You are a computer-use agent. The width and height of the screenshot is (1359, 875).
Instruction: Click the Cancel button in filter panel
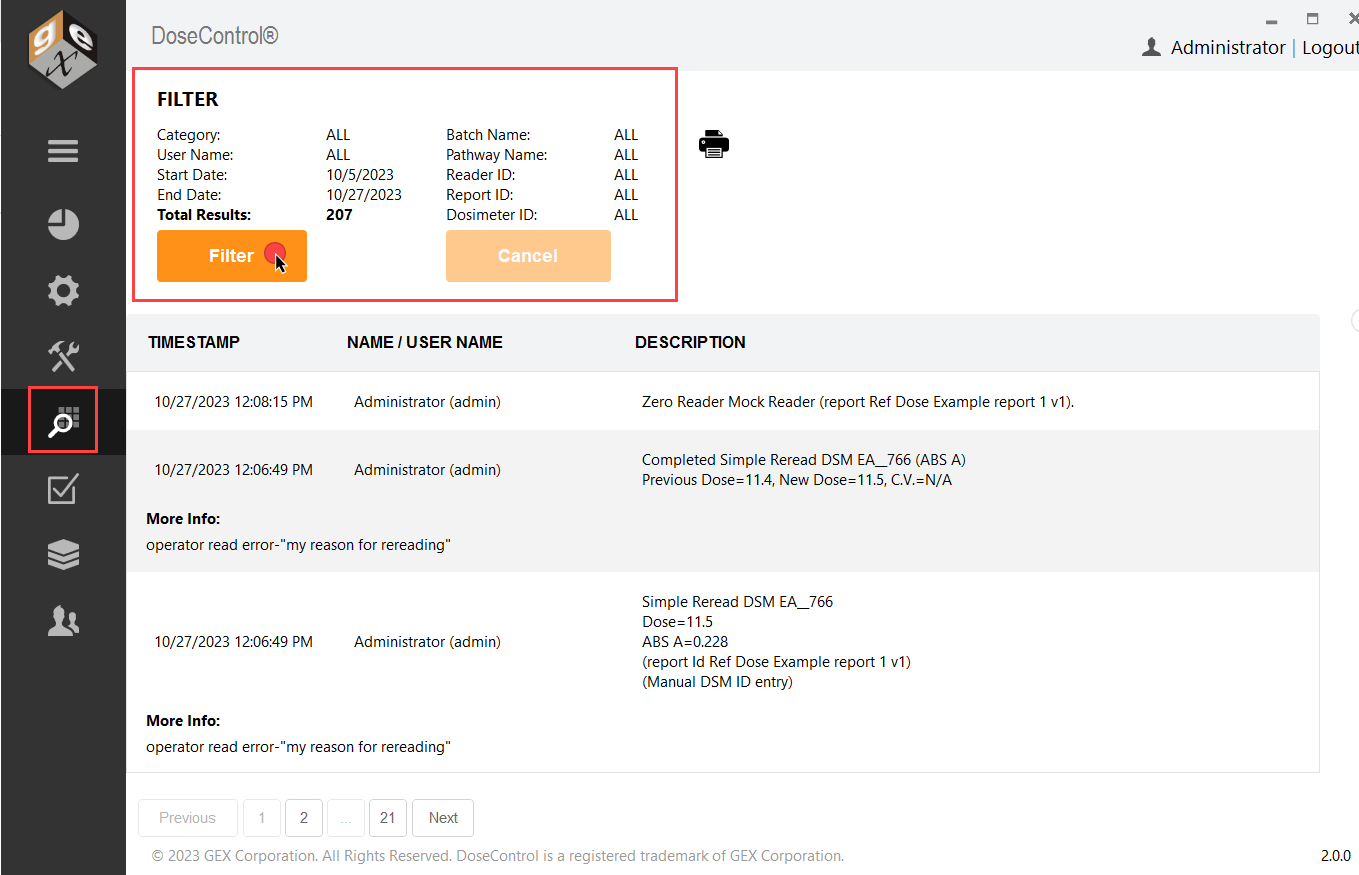[x=528, y=256]
